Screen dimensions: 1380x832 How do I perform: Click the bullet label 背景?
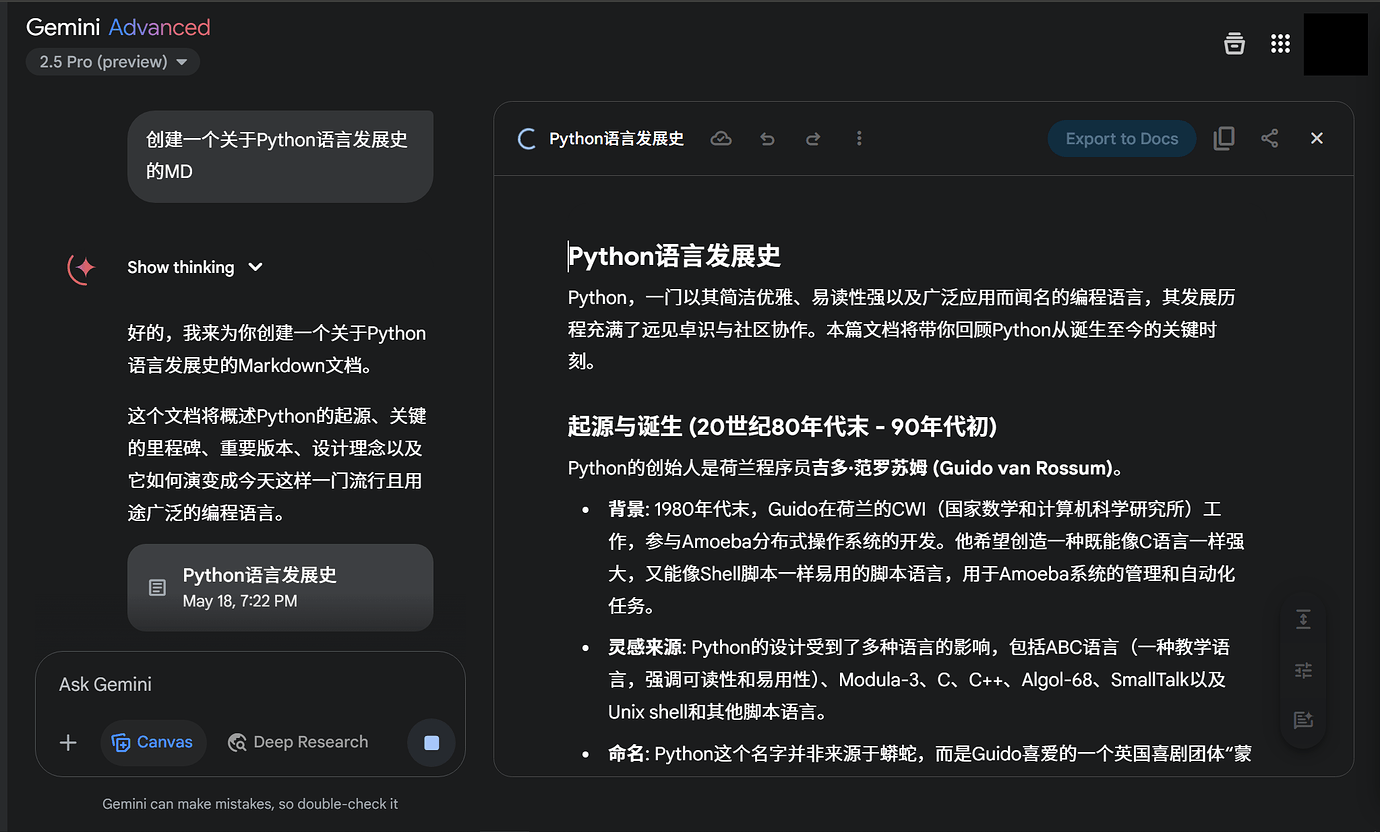pyautogui.click(x=627, y=510)
